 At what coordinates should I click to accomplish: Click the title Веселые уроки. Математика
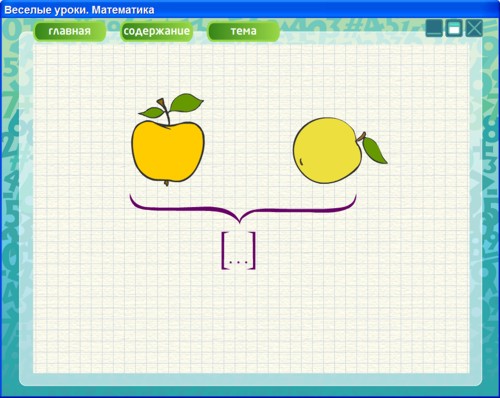pyautogui.click(x=79, y=10)
